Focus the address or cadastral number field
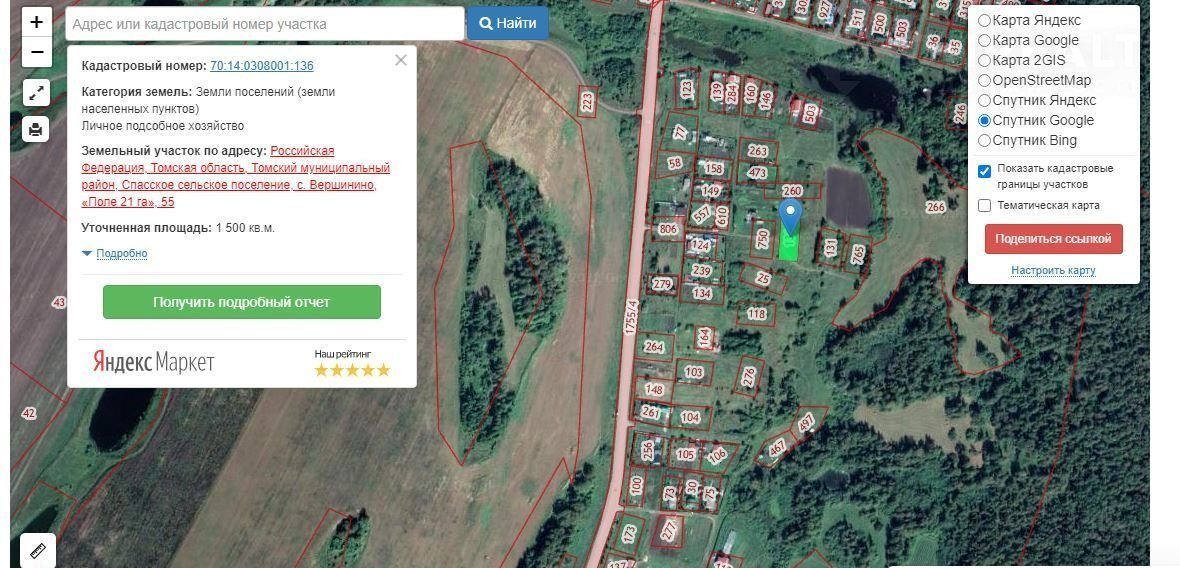The image size is (1180, 568). click(264, 24)
